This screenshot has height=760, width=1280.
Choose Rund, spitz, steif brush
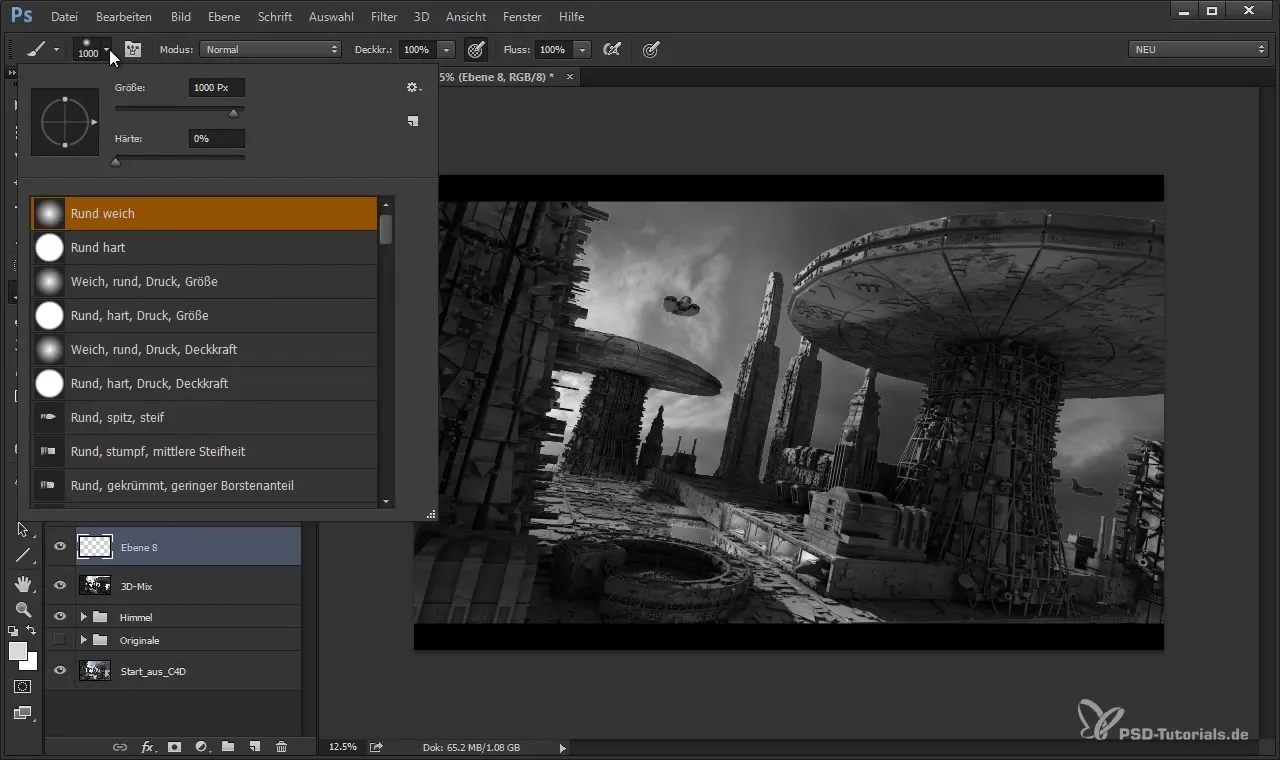pos(205,417)
